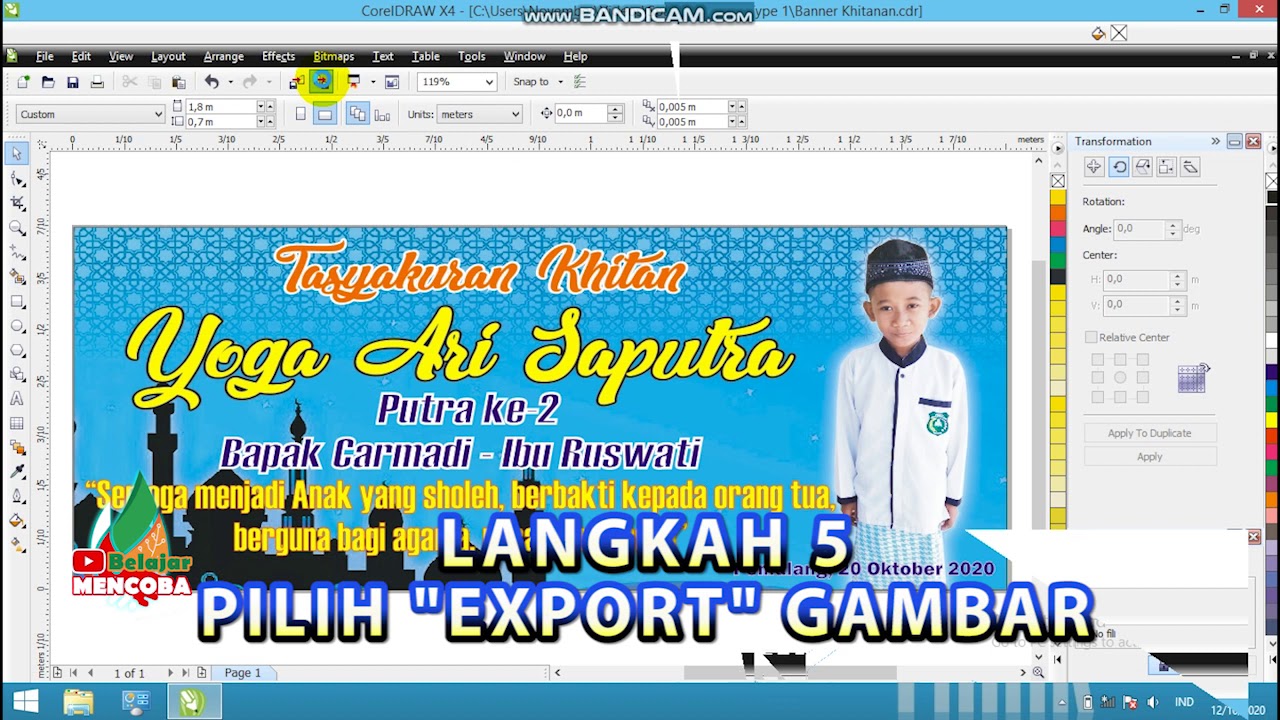Select the Outline Pen tool
Image resolution: width=1280 pixels, height=720 pixels.
point(17,497)
